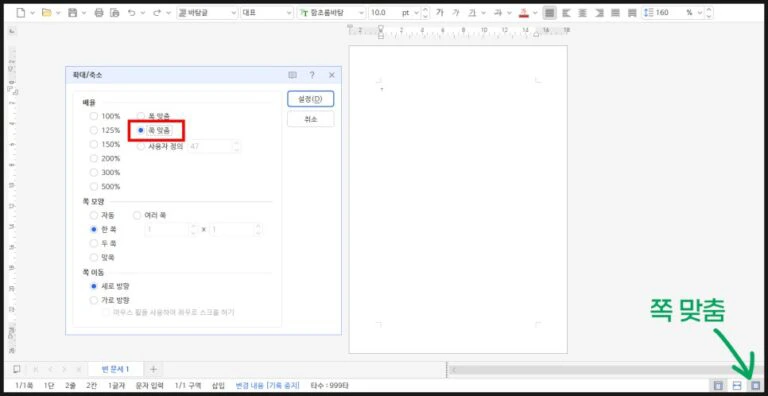Click the 폭 맞춤 status bar icon
The height and width of the screenshot is (396, 768).
(x=737, y=386)
